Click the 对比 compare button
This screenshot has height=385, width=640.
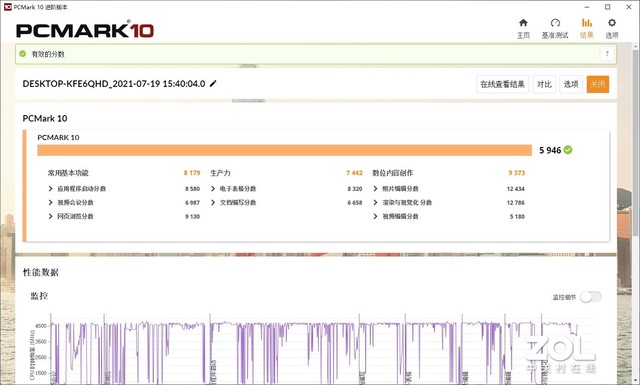point(544,85)
